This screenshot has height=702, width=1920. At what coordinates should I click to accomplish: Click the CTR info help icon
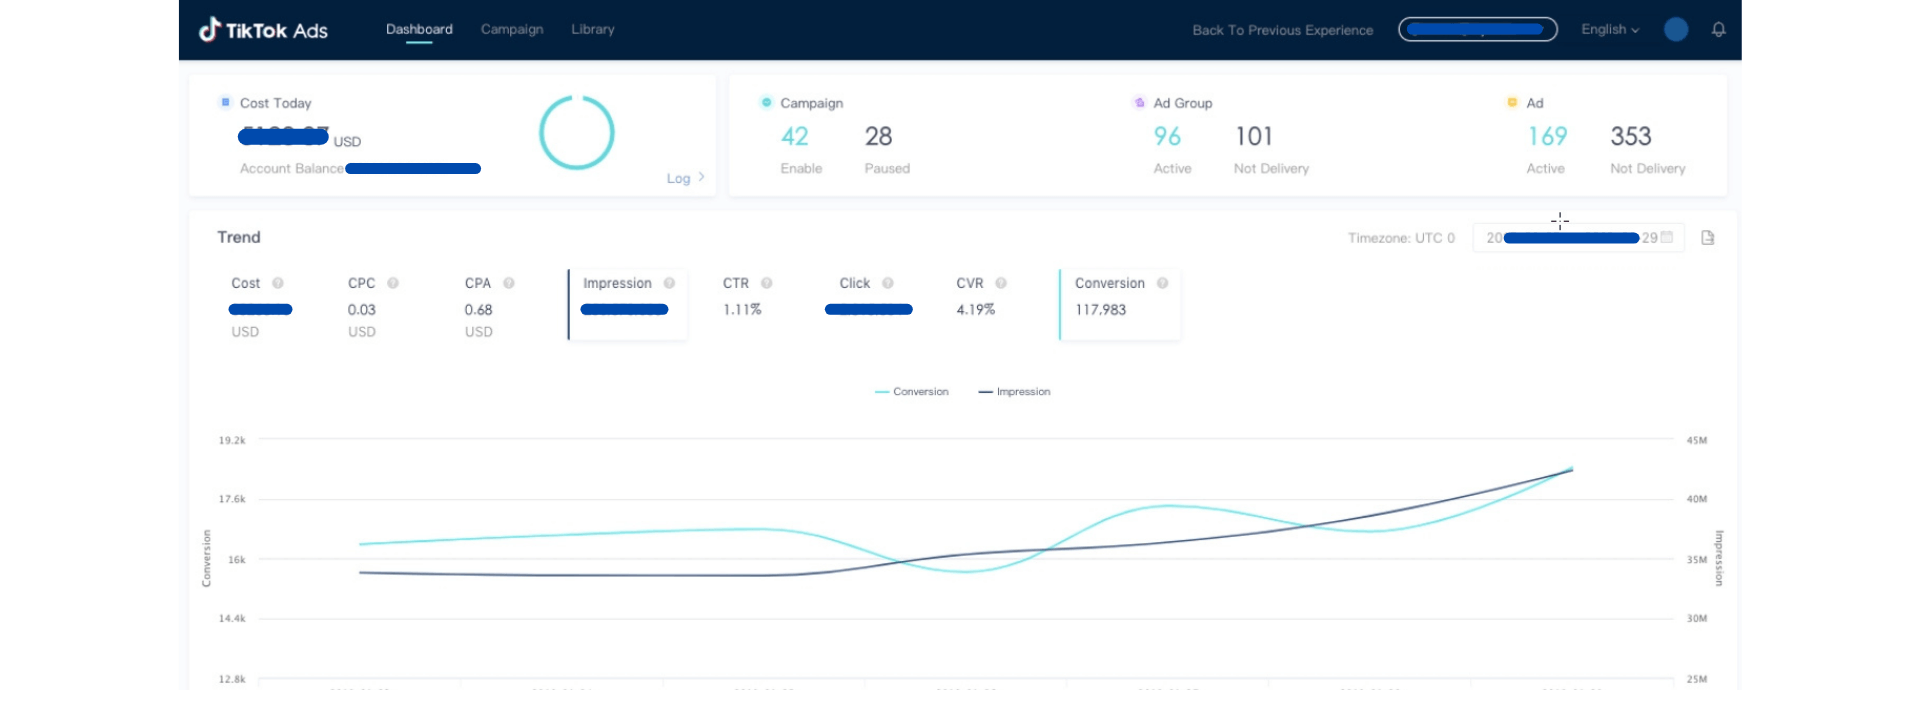point(767,283)
